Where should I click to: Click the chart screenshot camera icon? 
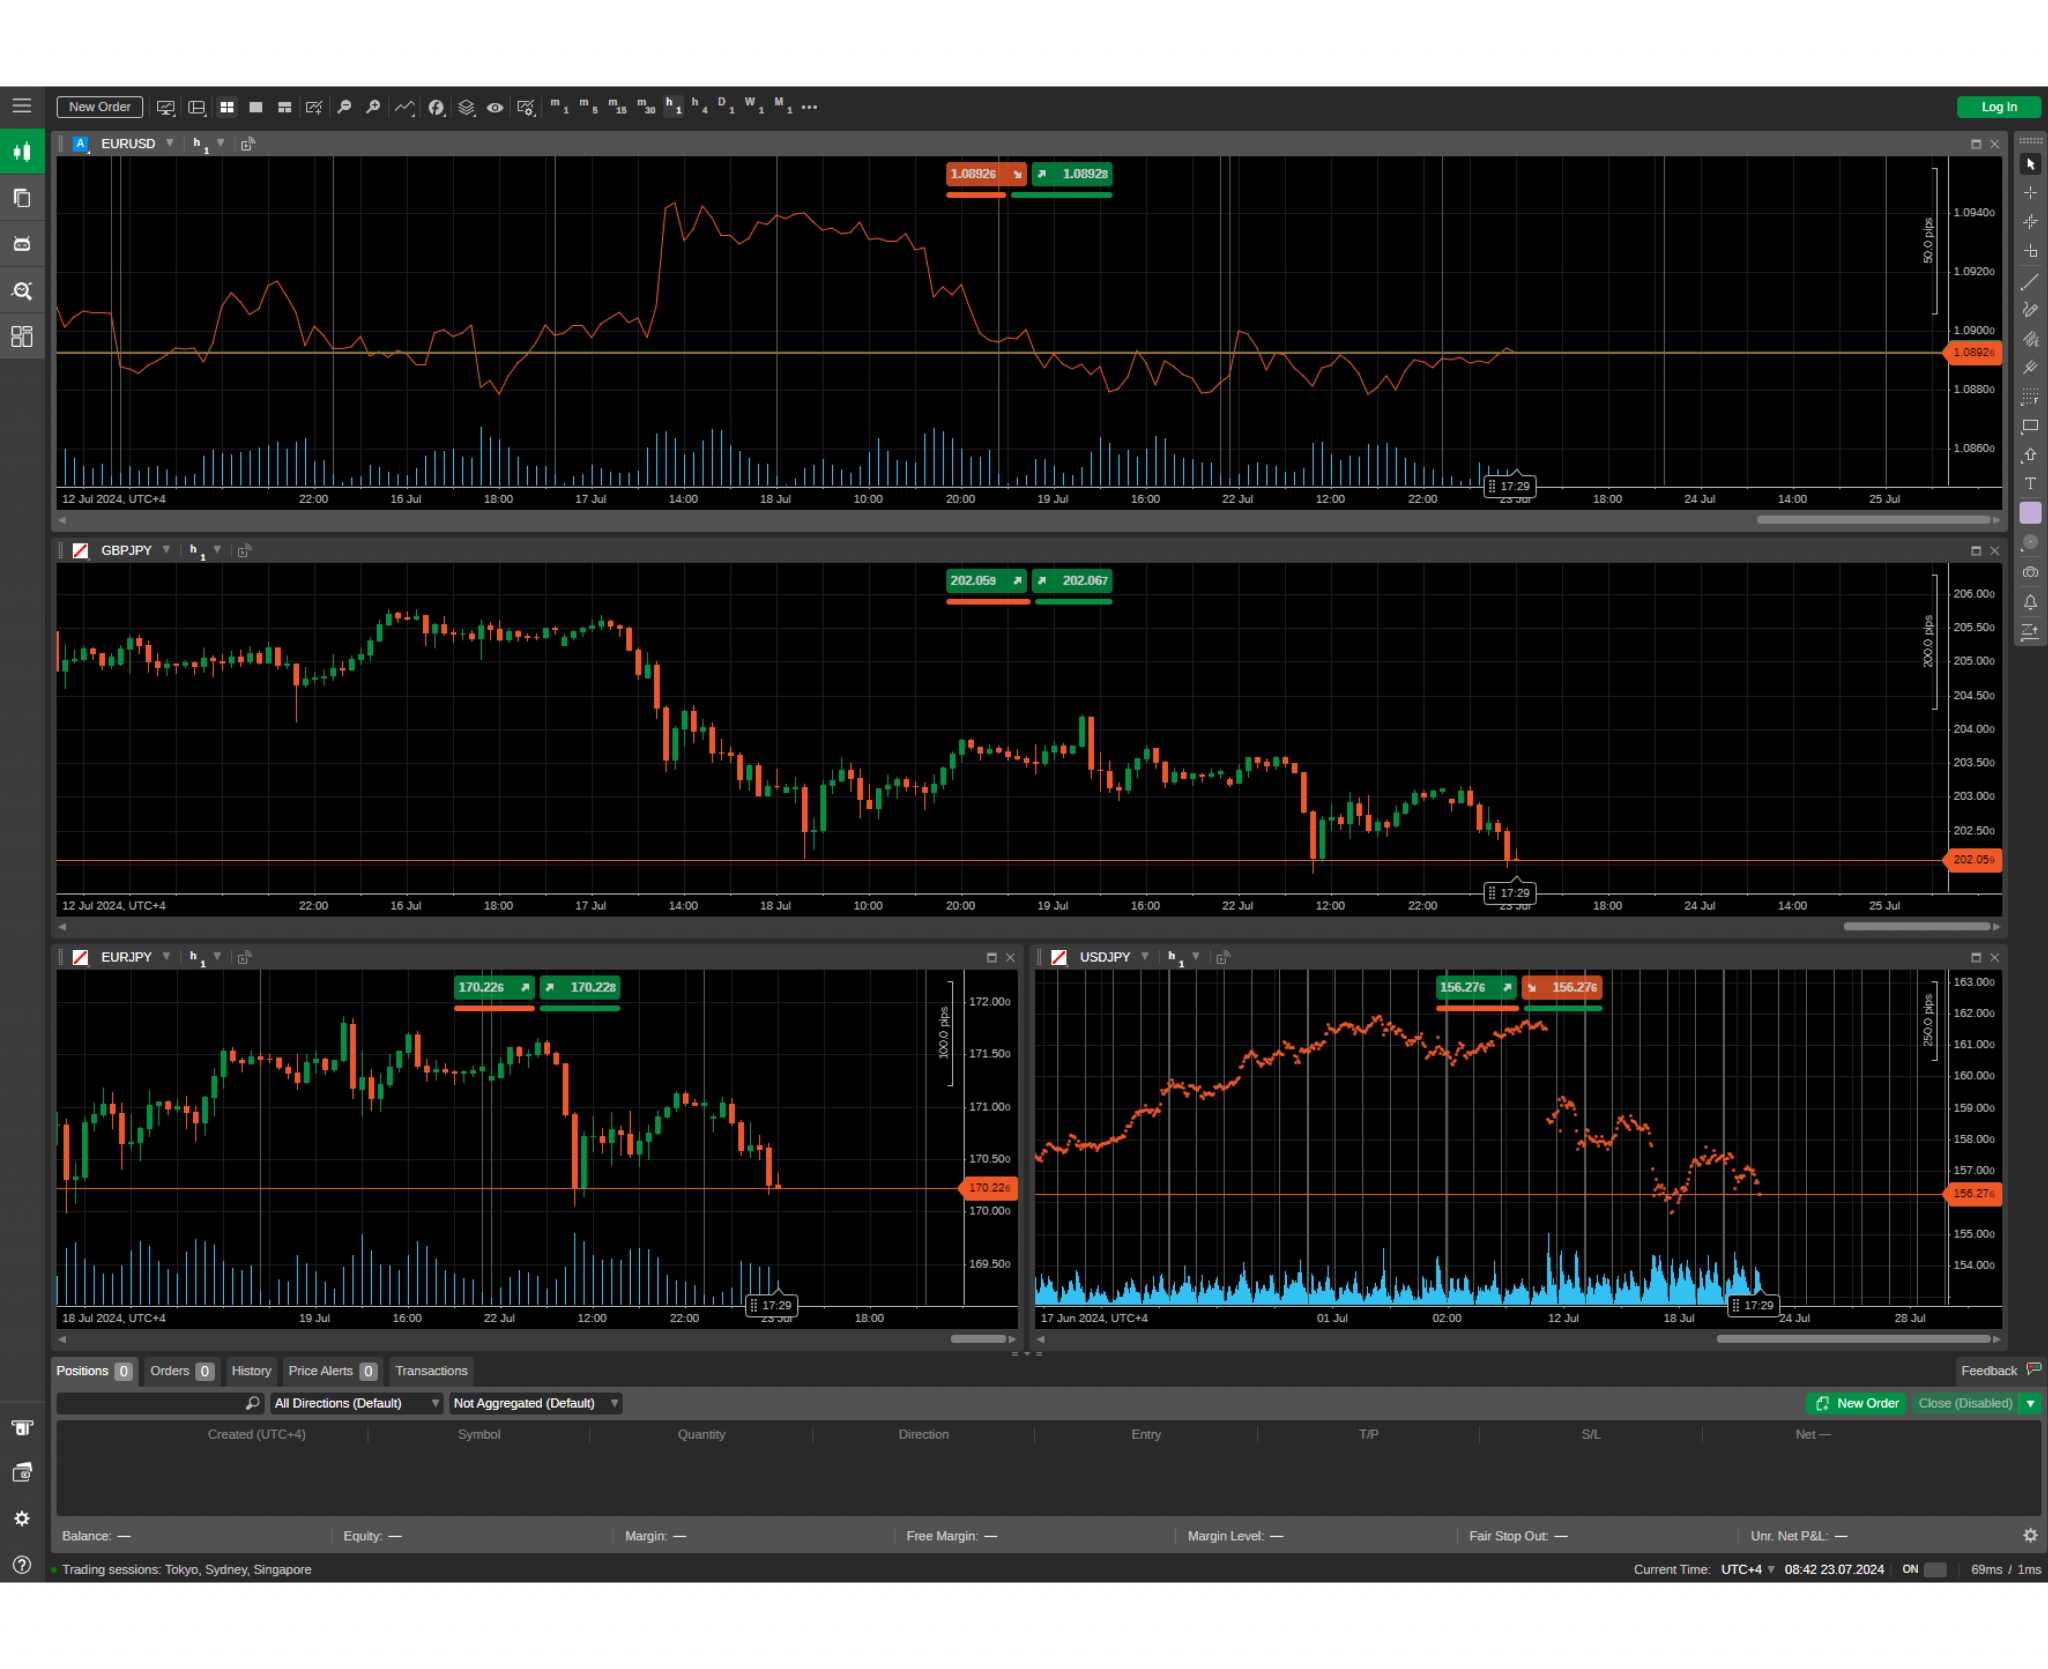tap(2029, 572)
